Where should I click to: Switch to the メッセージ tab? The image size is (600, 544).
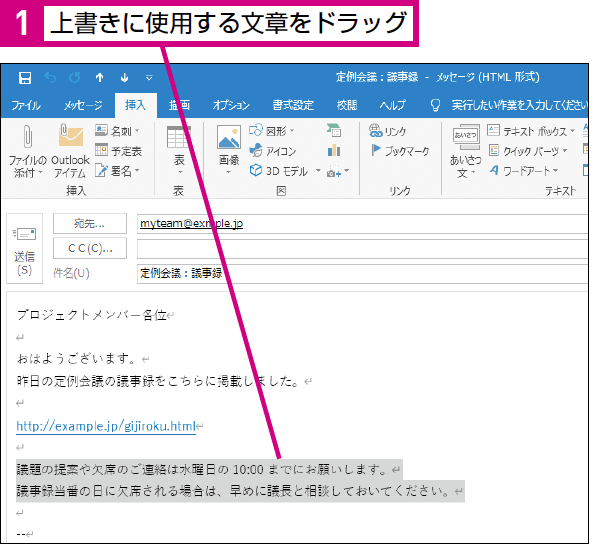click(x=83, y=105)
